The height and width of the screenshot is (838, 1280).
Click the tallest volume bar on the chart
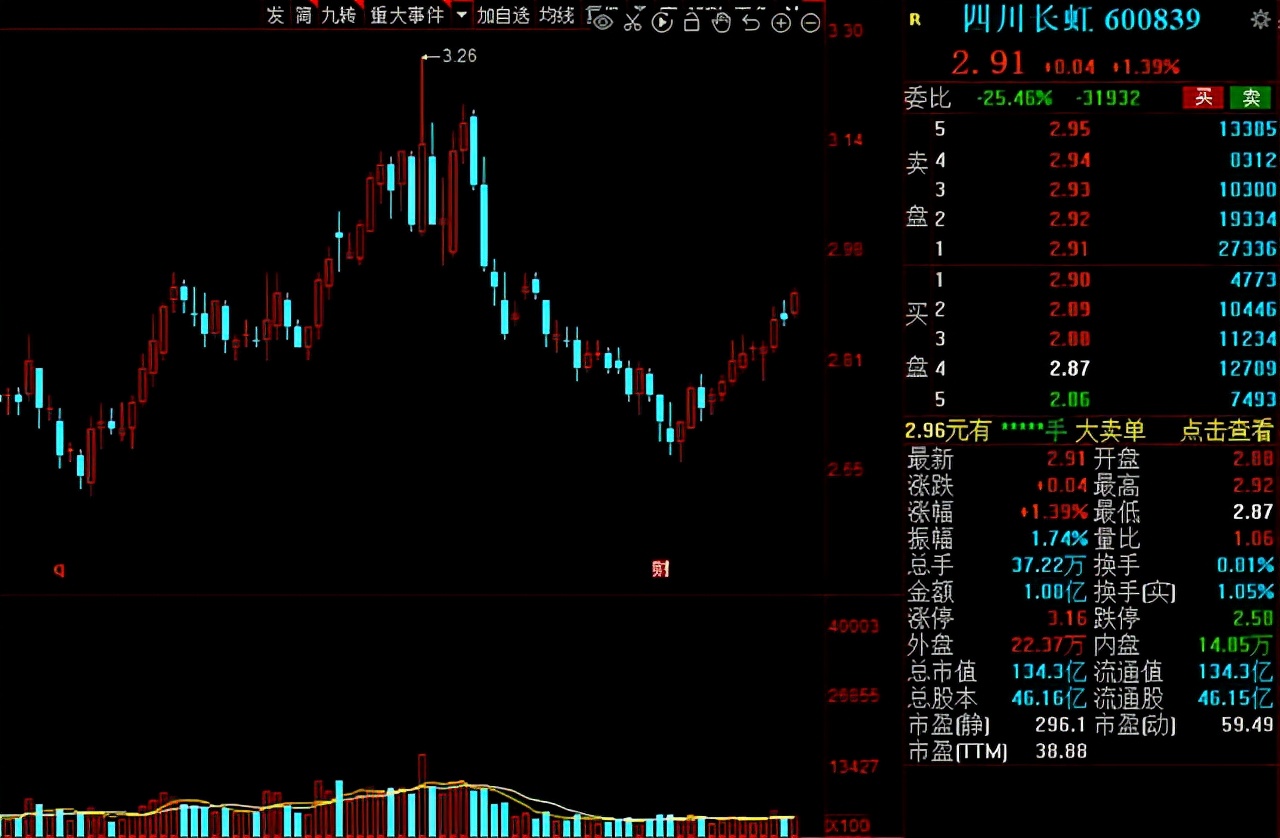click(x=422, y=790)
